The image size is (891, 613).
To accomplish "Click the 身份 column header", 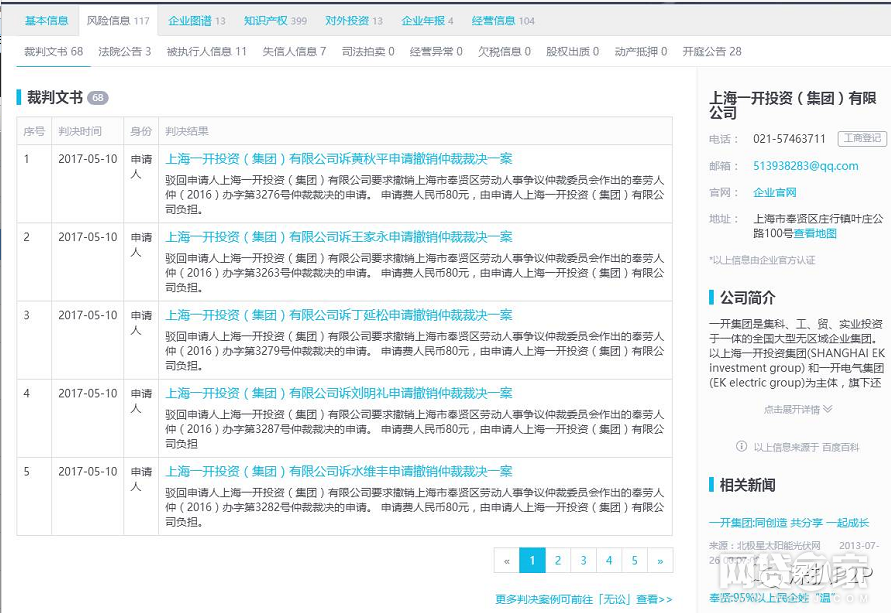I will (x=141, y=131).
